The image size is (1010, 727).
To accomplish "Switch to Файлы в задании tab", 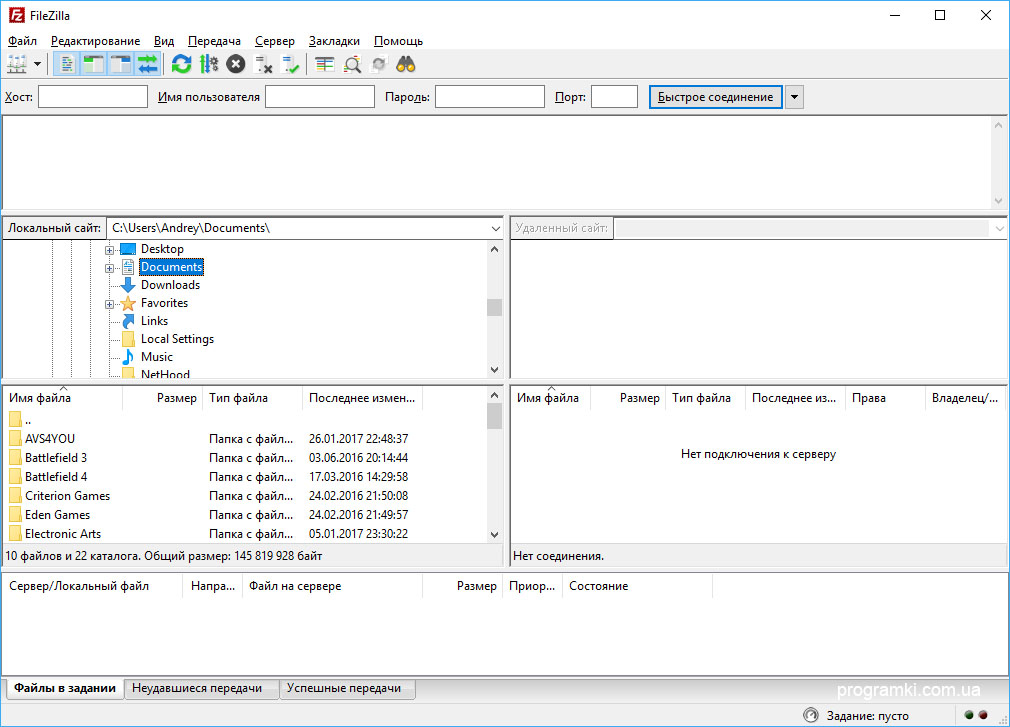I will [x=64, y=688].
